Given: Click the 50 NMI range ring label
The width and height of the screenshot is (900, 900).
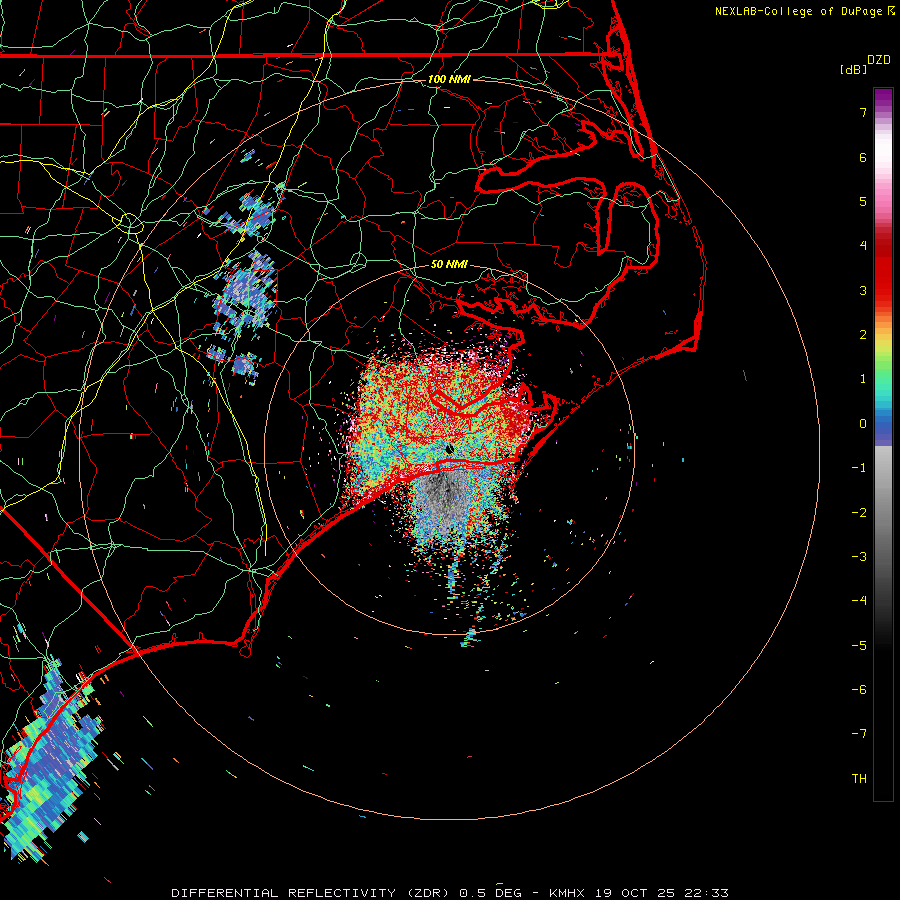Looking at the screenshot, I should [449, 265].
